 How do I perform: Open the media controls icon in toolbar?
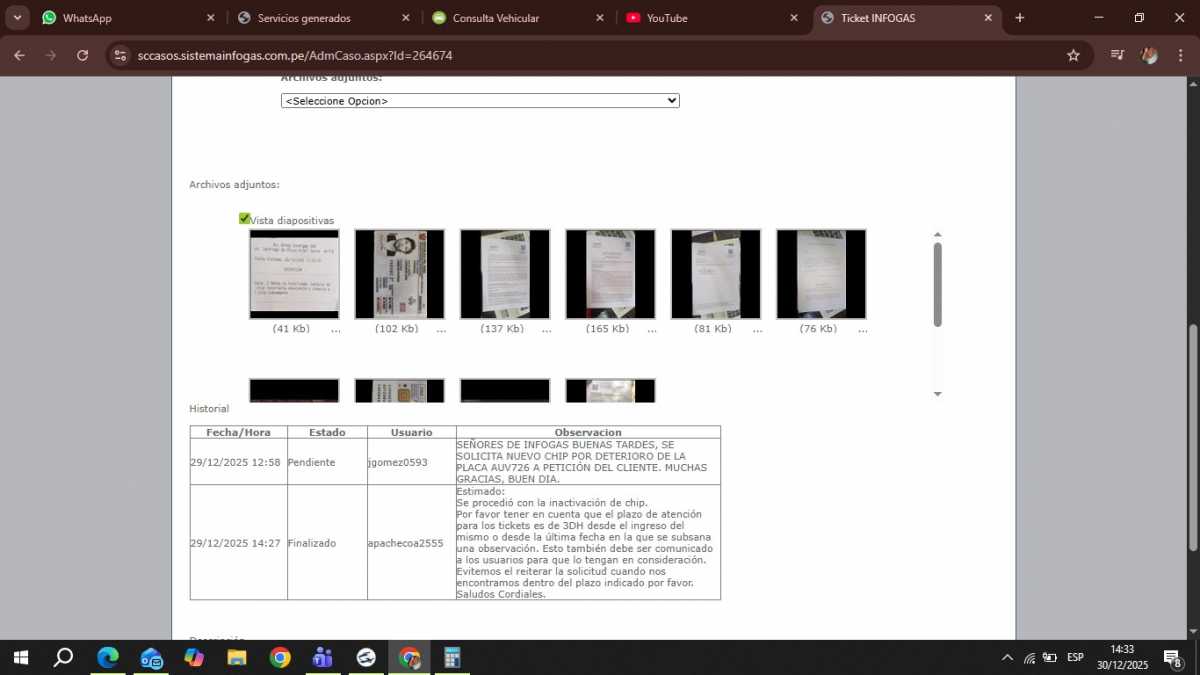pos(1117,56)
